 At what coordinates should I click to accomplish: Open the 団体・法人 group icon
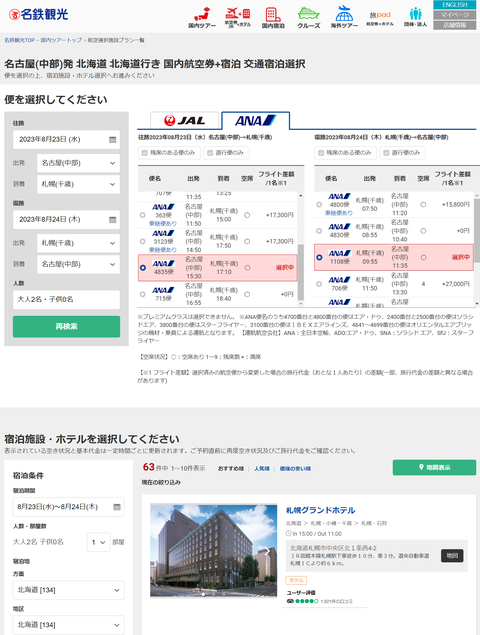pos(415,17)
